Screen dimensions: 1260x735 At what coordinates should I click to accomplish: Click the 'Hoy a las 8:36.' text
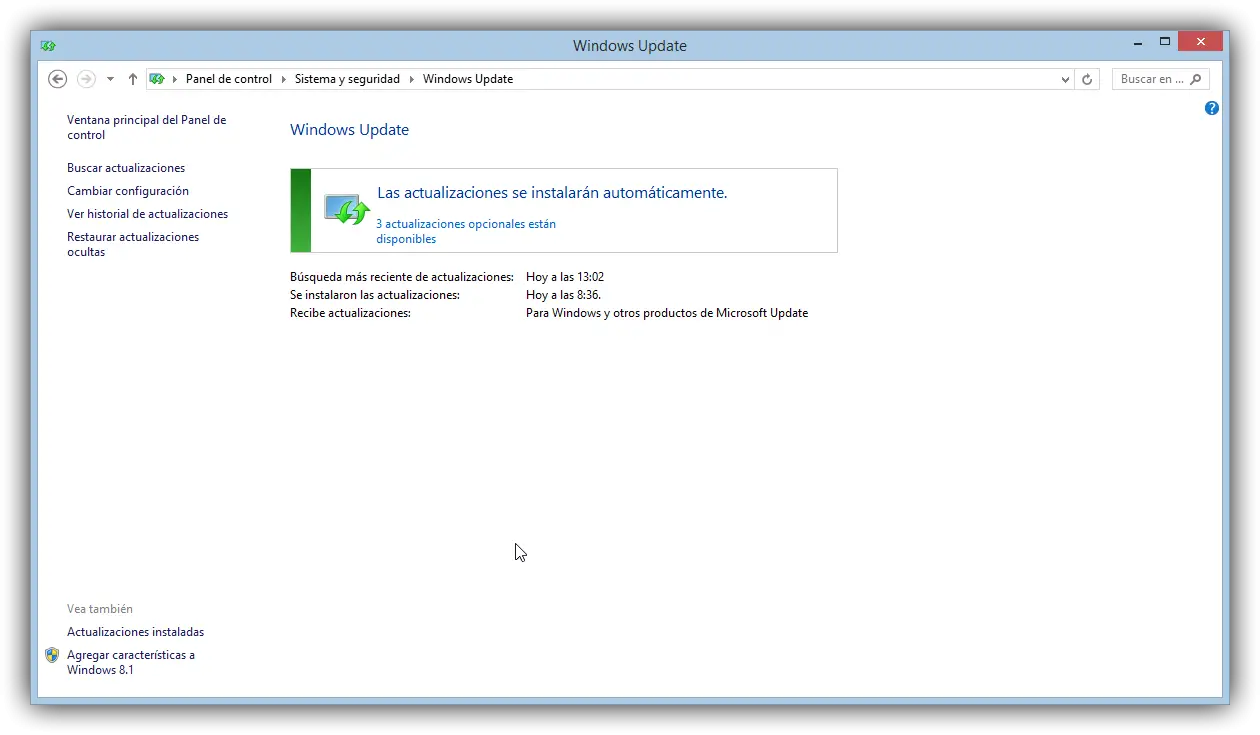click(564, 295)
